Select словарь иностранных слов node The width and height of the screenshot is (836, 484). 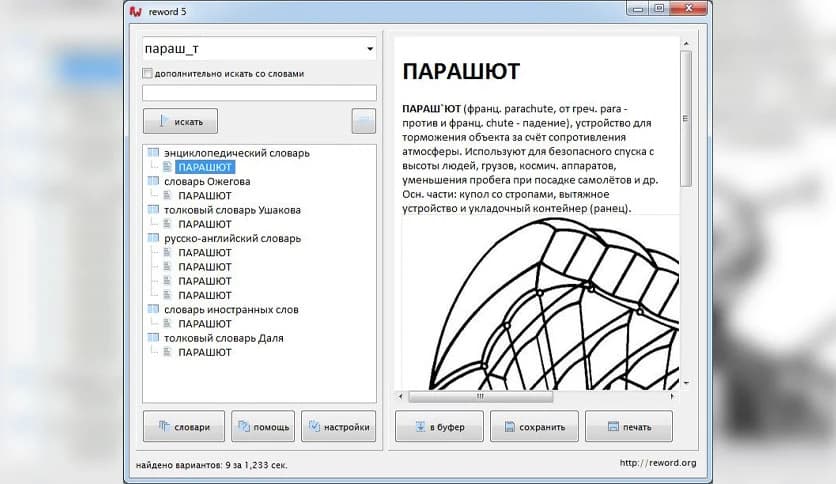(x=231, y=310)
